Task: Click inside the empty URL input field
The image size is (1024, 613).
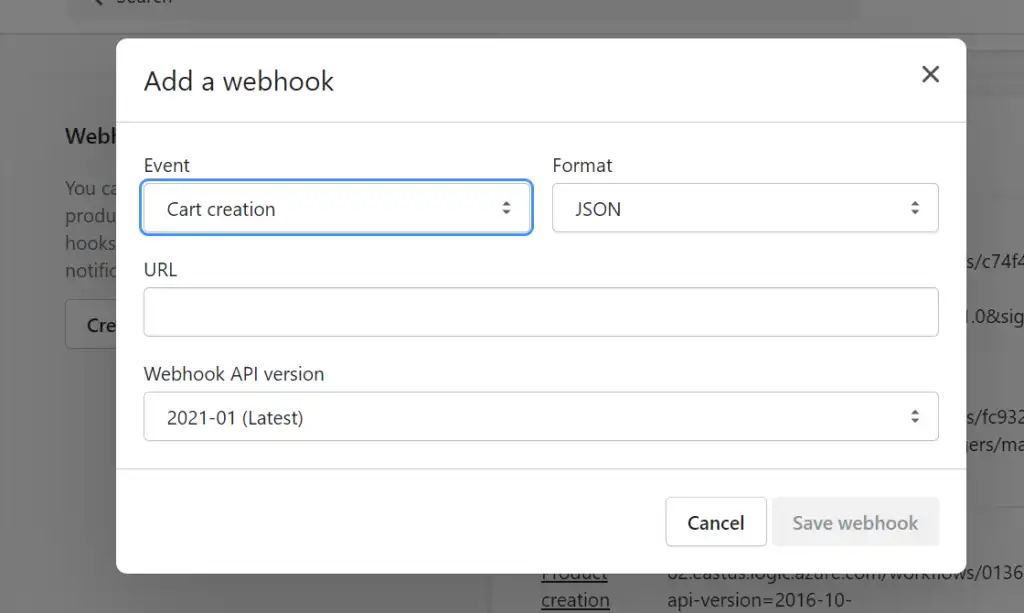Action: (540, 312)
